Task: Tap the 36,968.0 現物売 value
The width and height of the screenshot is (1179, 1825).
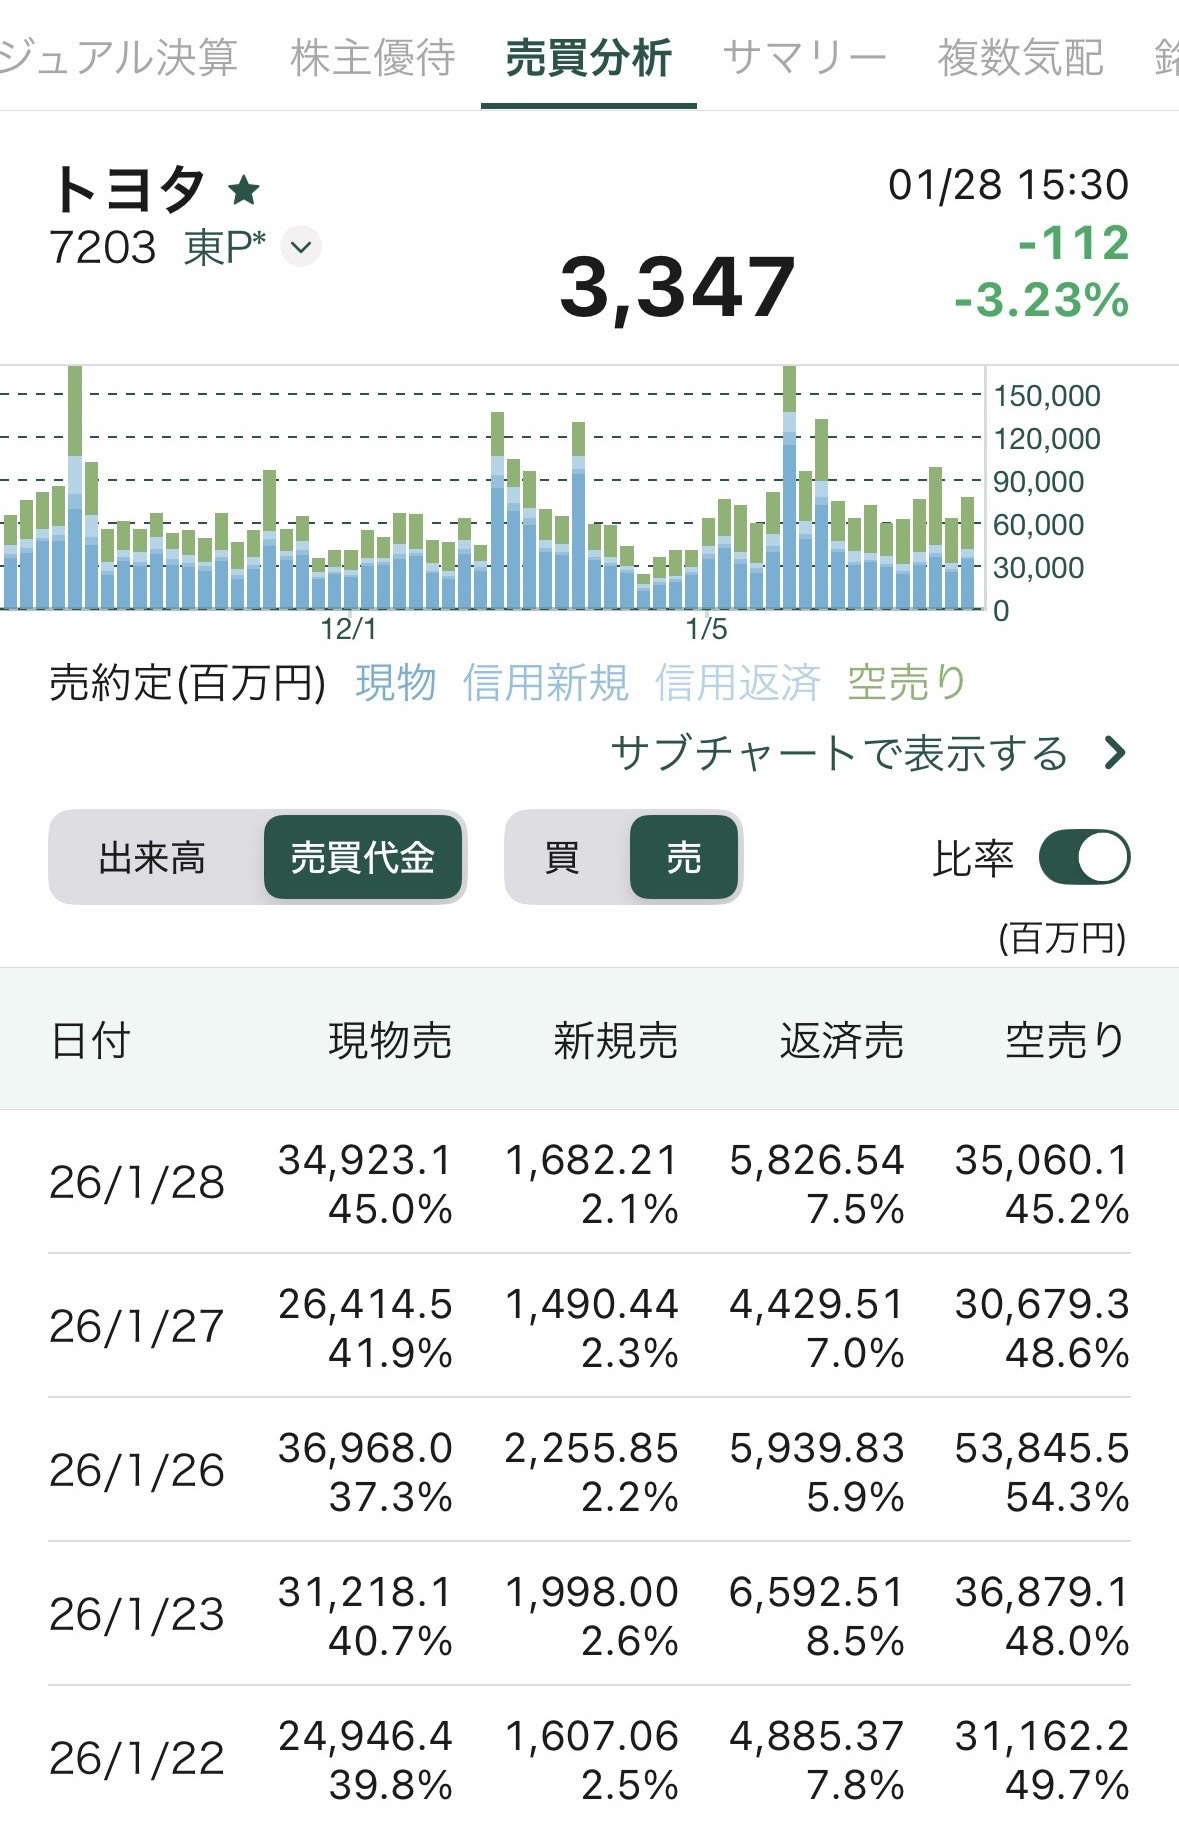Action: (x=365, y=1448)
